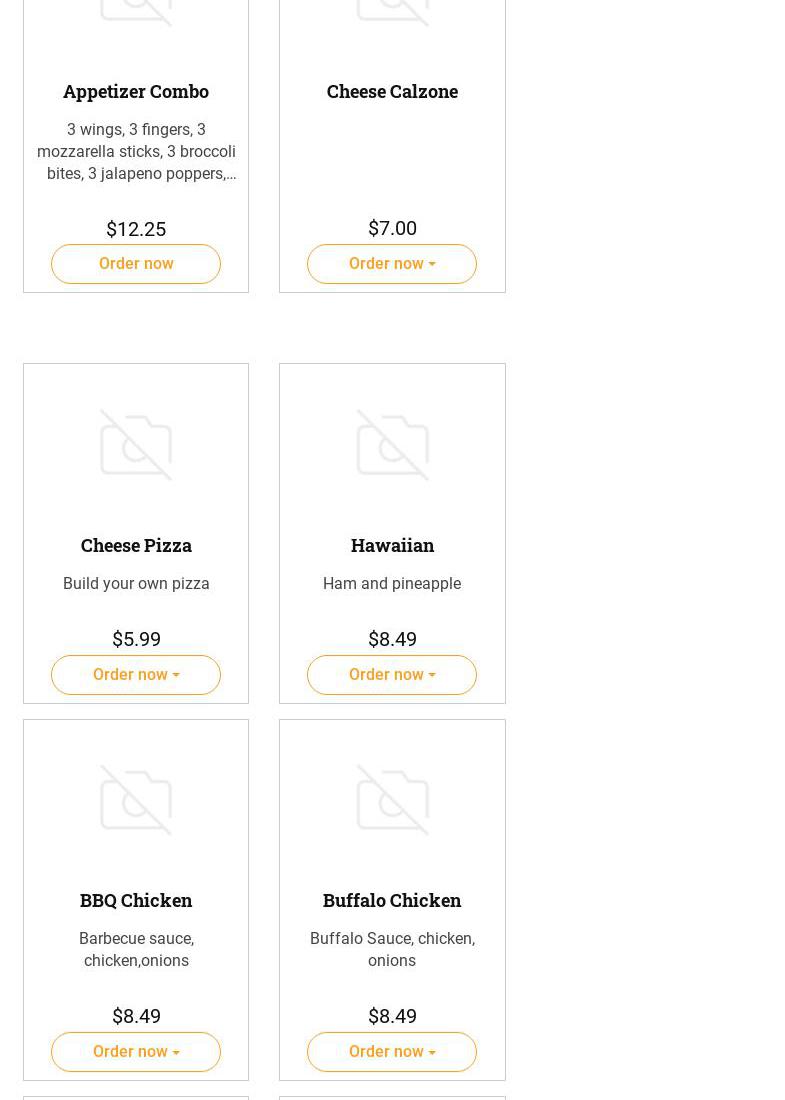Image resolution: width=785 pixels, height=1100 pixels.
Task: Select the Cheese Calzone title
Action: click(x=392, y=91)
